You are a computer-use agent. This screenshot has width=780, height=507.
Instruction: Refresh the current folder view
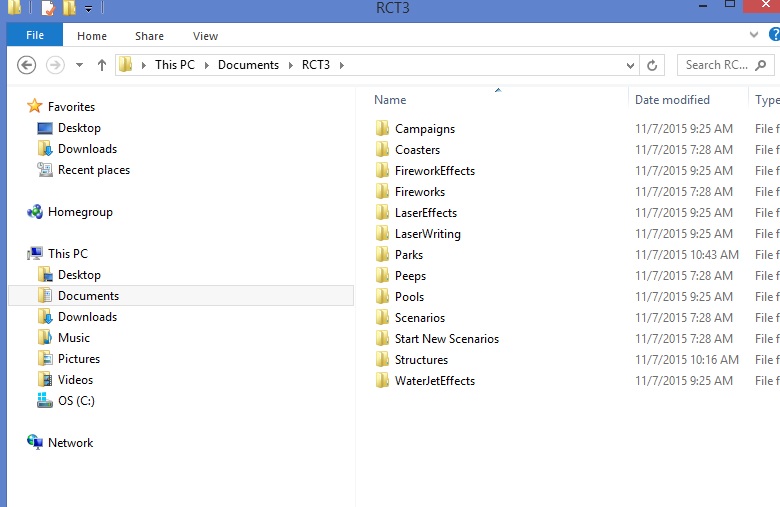coord(652,65)
